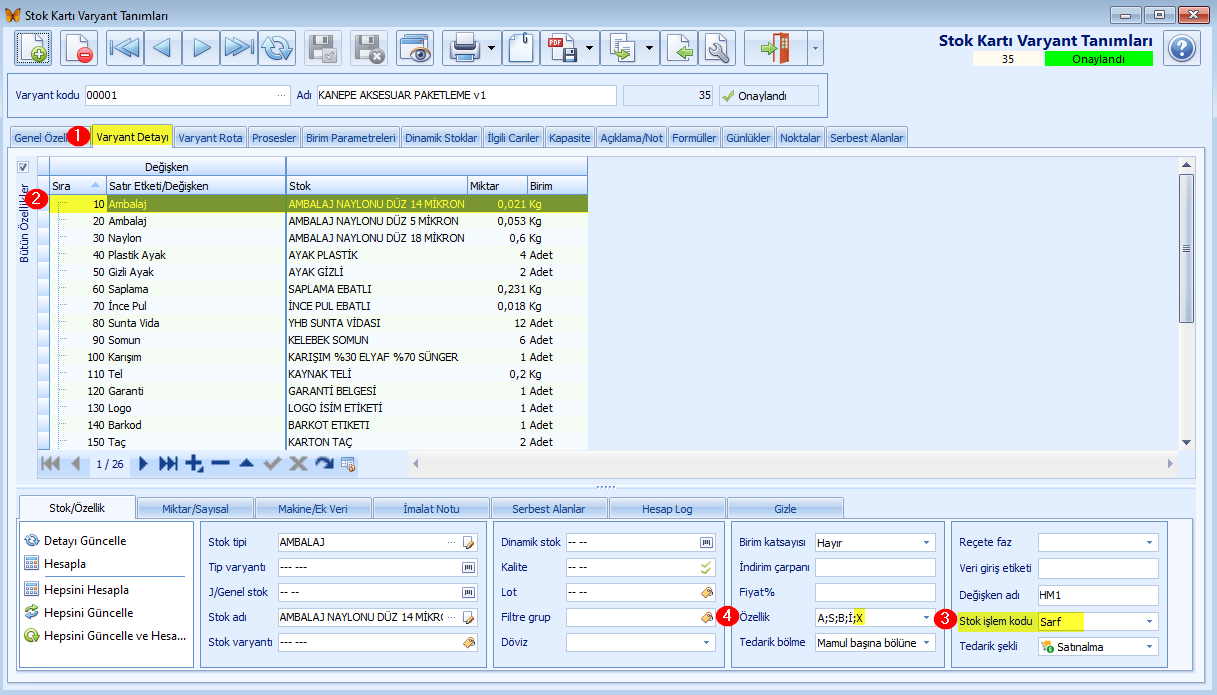The image size is (1217, 695).
Task: Open the PDF export options dropdown arrow
Action: pos(590,48)
